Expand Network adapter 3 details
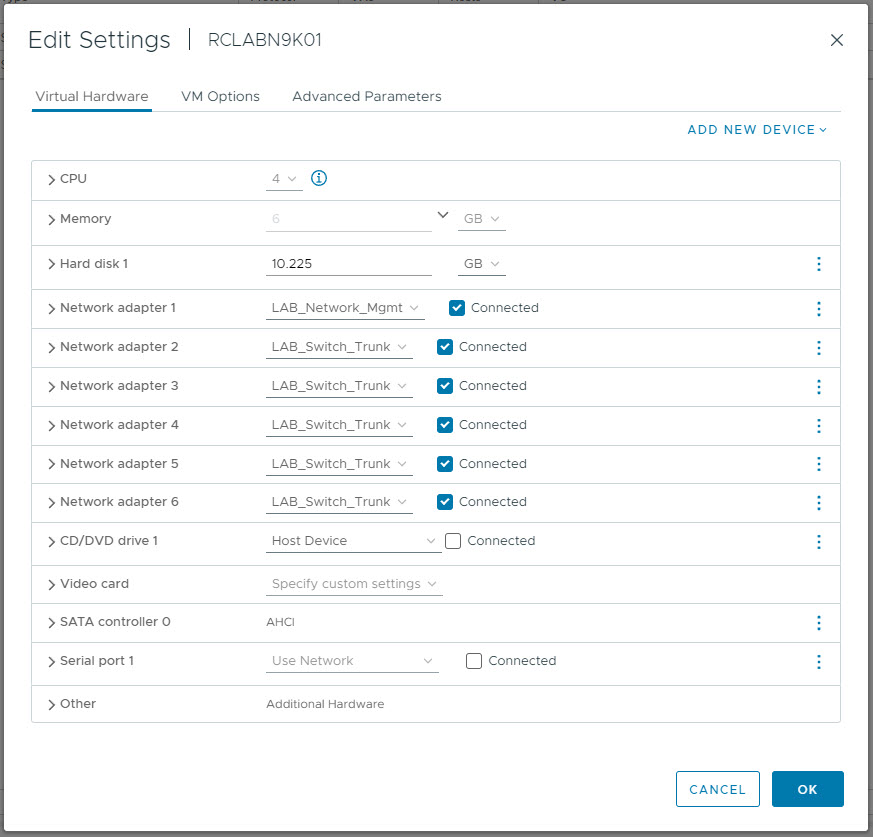This screenshot has height=837, width=873. (51, 386)
